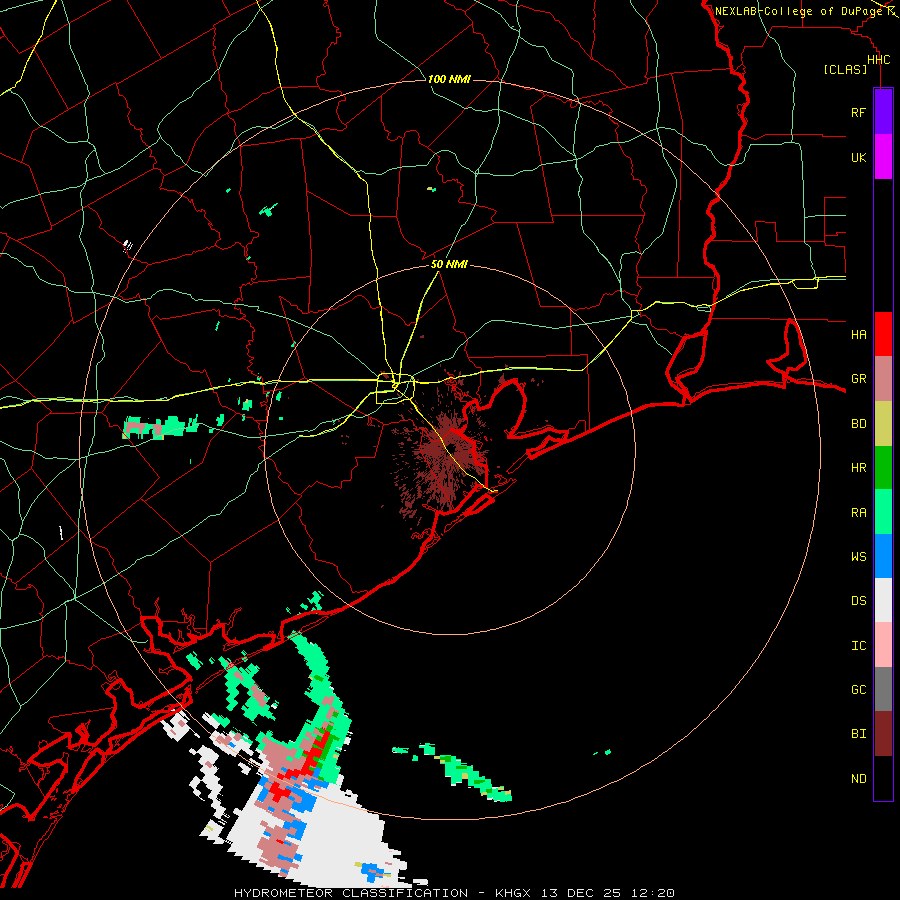Click the ND black legend swatch
Screen dimensions: 900x900
click(883, 778)
